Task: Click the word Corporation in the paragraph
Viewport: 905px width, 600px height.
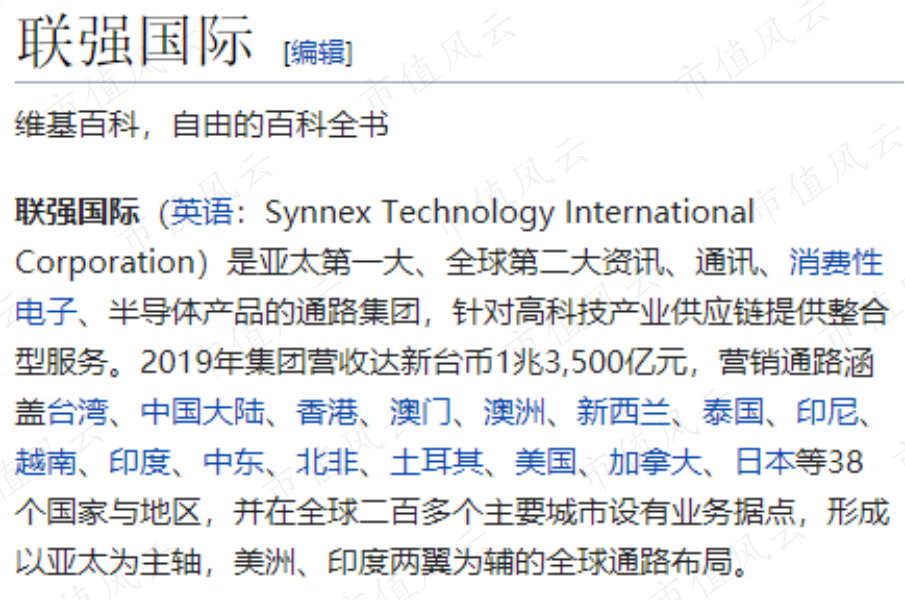Action: tap(106, 262)
